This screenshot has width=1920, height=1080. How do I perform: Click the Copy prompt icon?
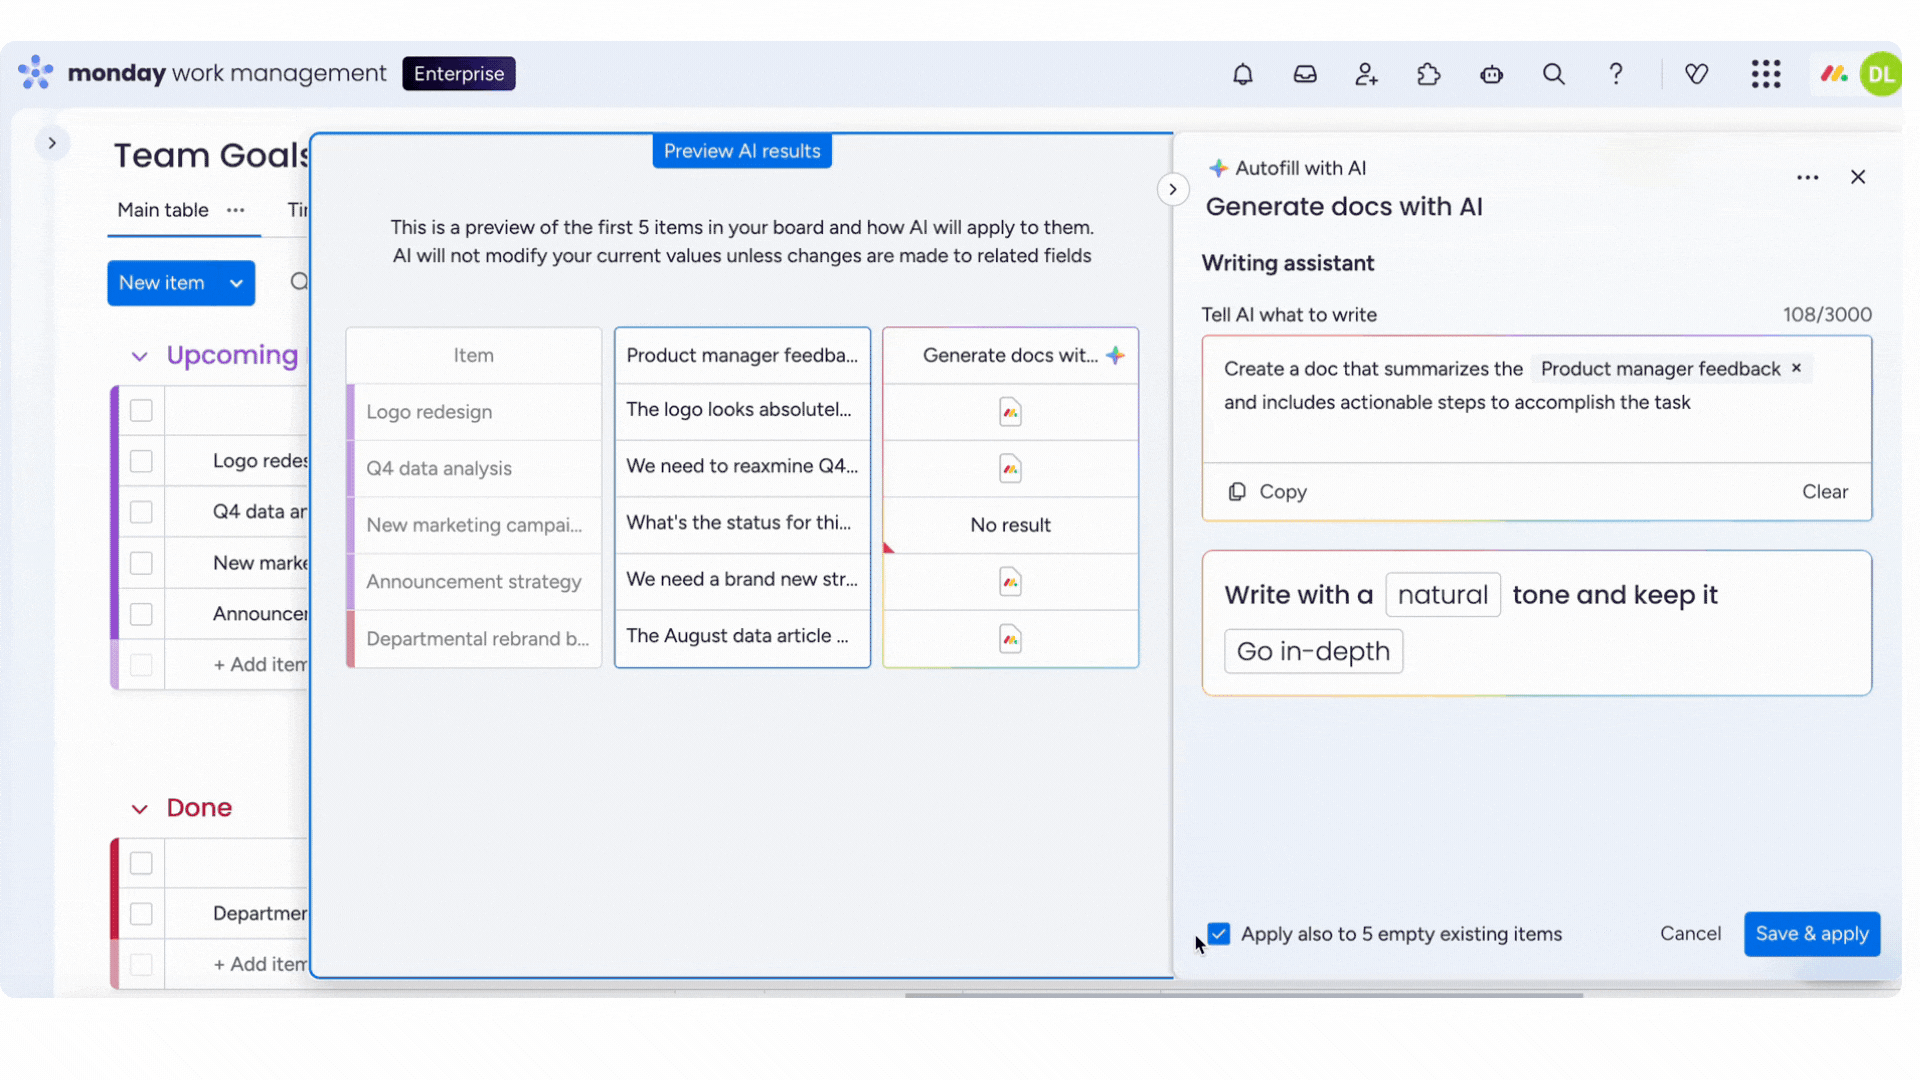pyautogui.click(x=1237, y=492)
